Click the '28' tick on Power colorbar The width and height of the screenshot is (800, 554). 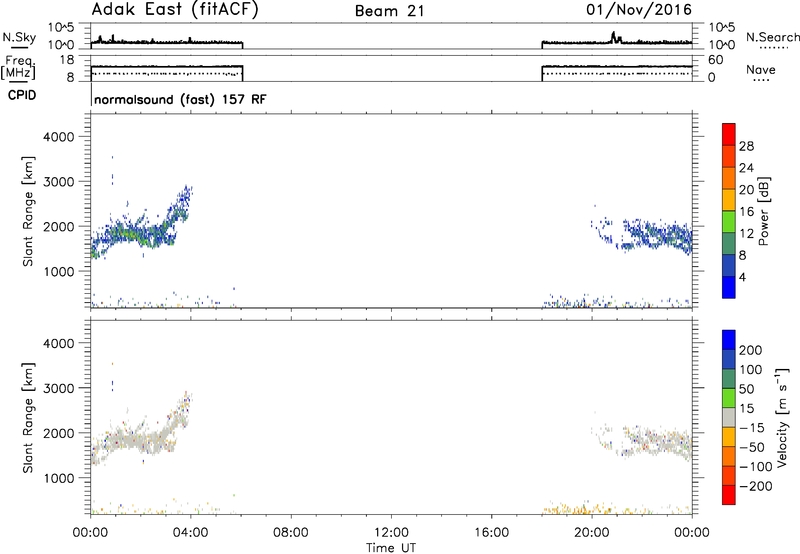(x=746, y=146)
